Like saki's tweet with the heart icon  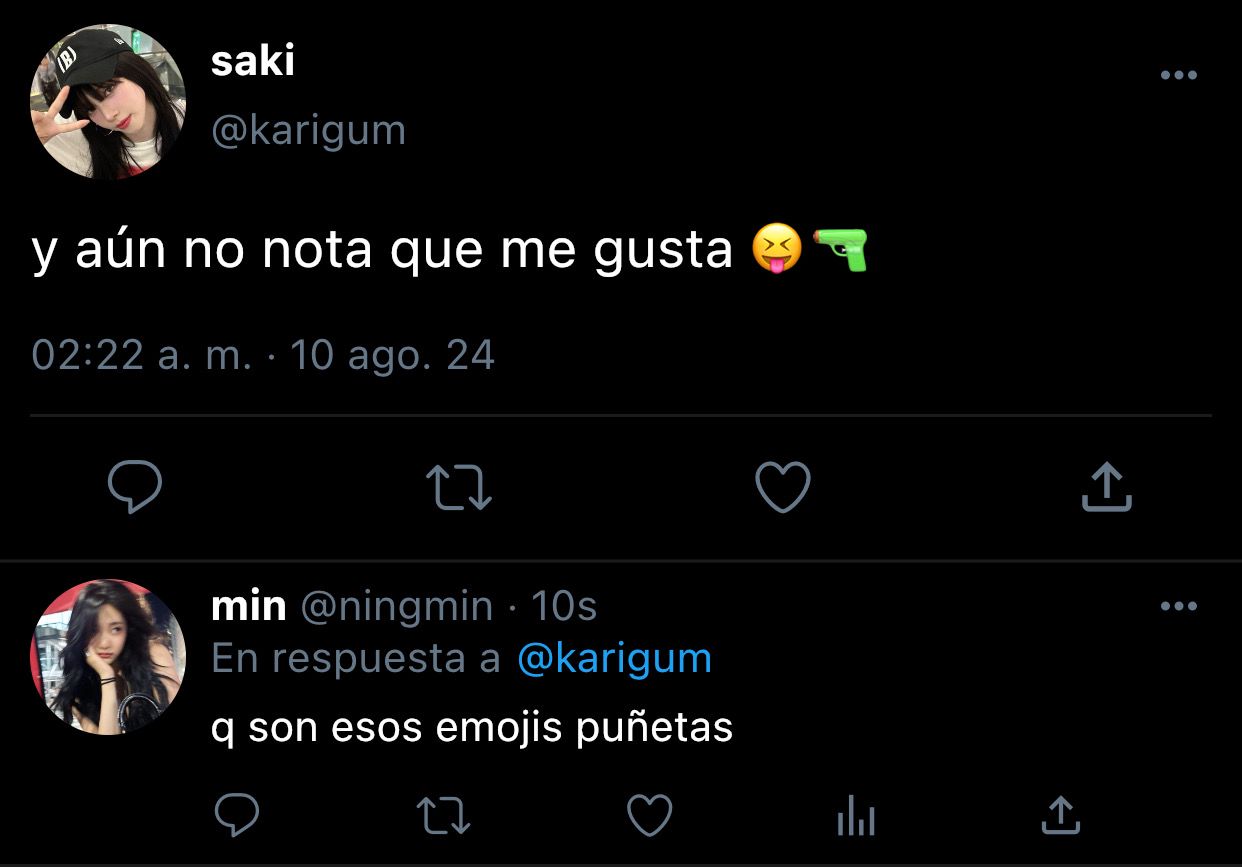pyautogui.click(x=782, y=487)
